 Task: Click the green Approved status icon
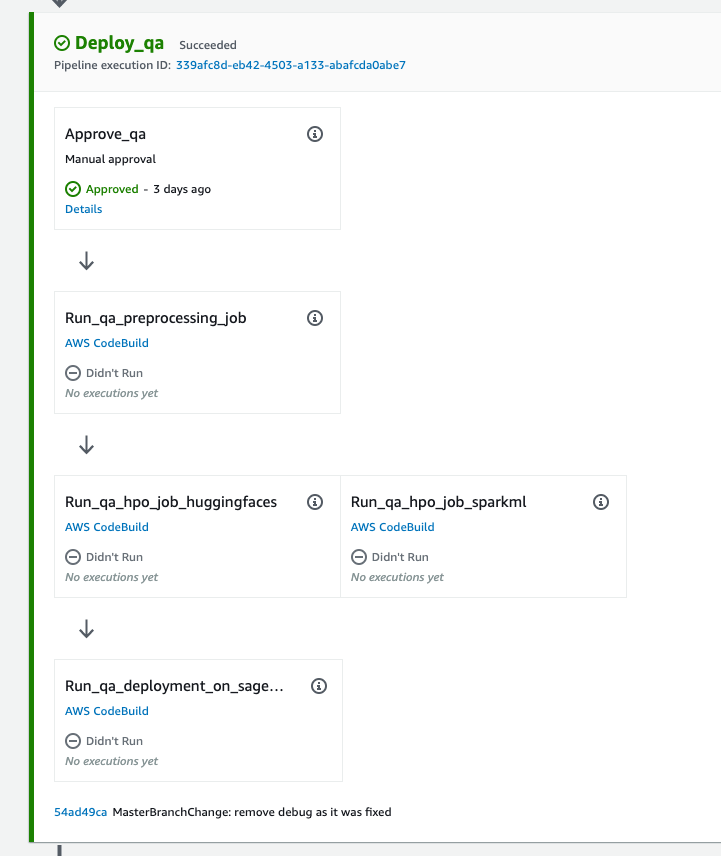tap(73, 189)
